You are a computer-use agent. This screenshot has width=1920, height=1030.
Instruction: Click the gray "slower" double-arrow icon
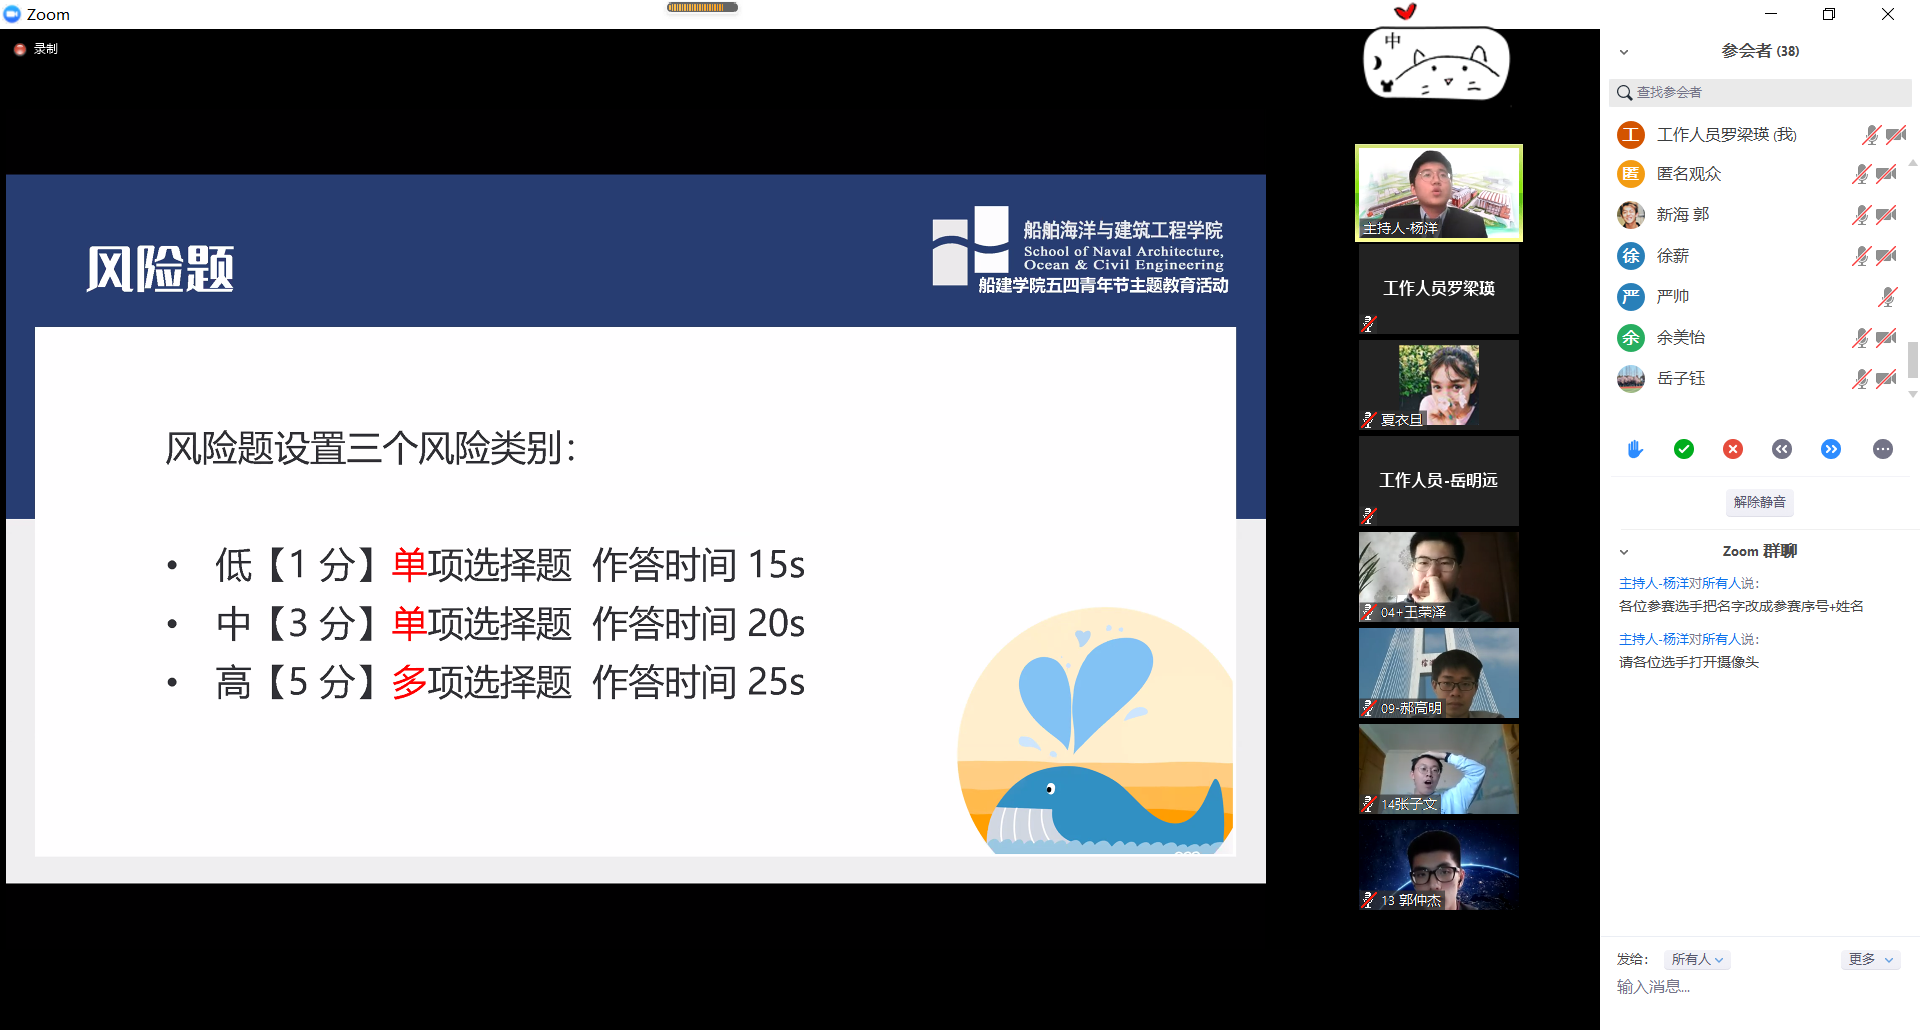click(x=1782, y=449)
